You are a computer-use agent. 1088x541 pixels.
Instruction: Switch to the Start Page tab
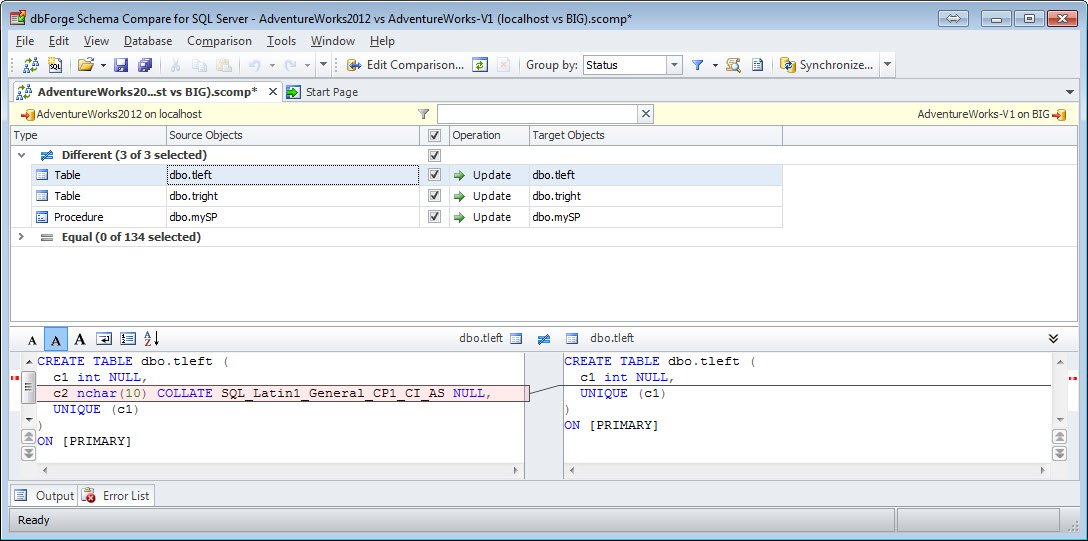pos(323,92)
